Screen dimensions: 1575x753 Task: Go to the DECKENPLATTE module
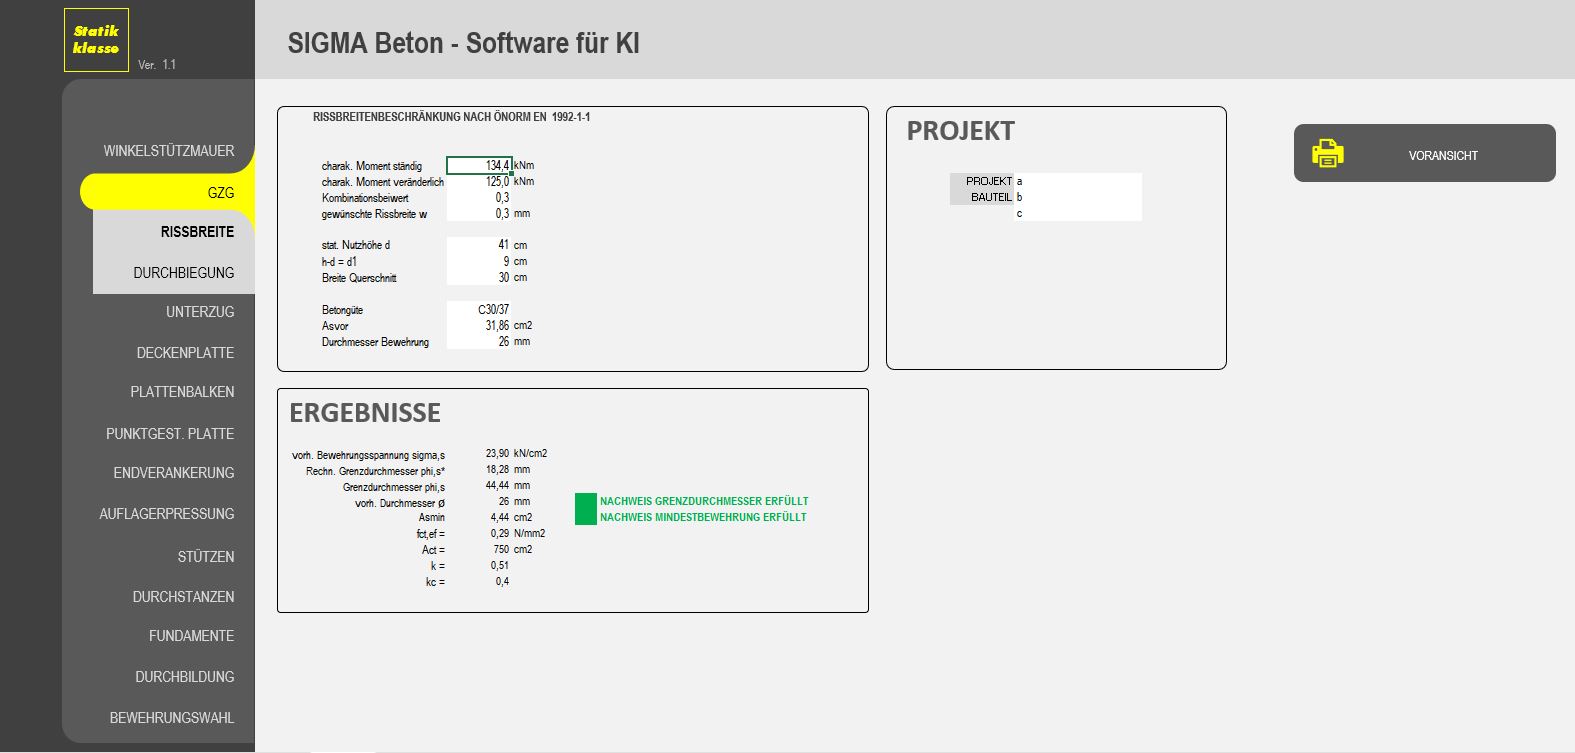pyautogui.click(x=185, y=353)
